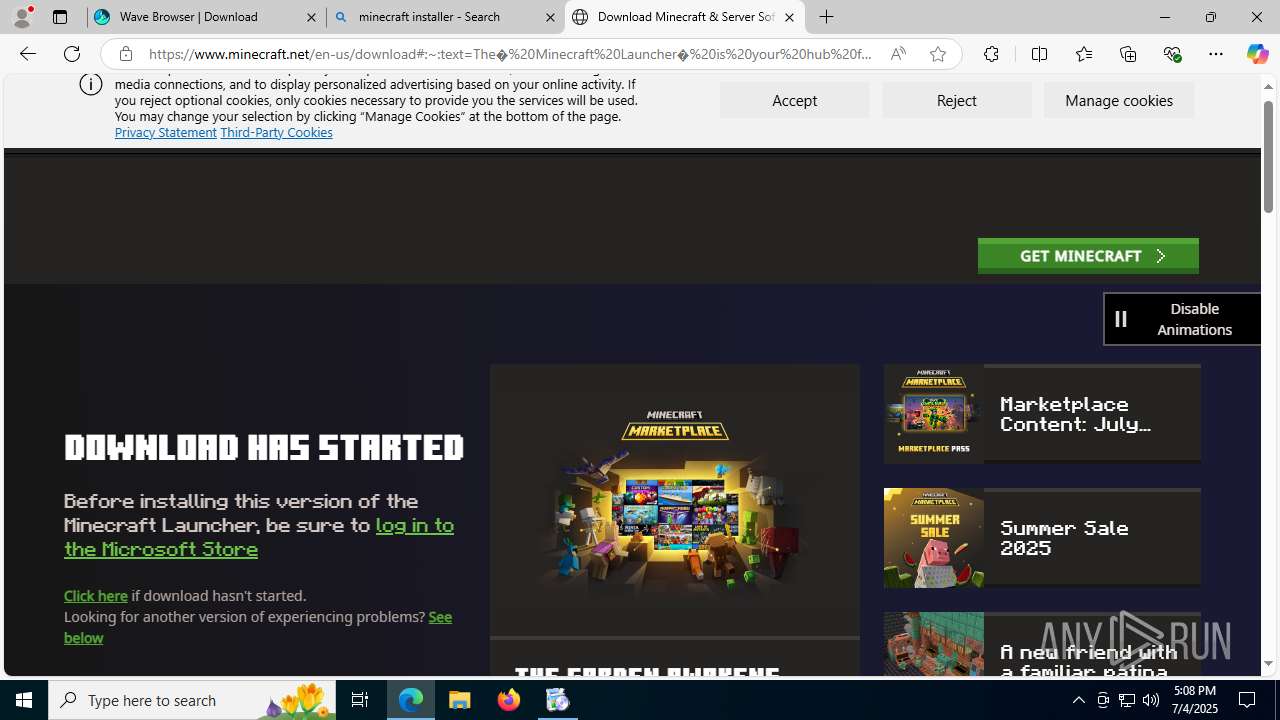Close the Download Minecraft tab
Viewport: 1280px width, 720px height.
point(789,17)
